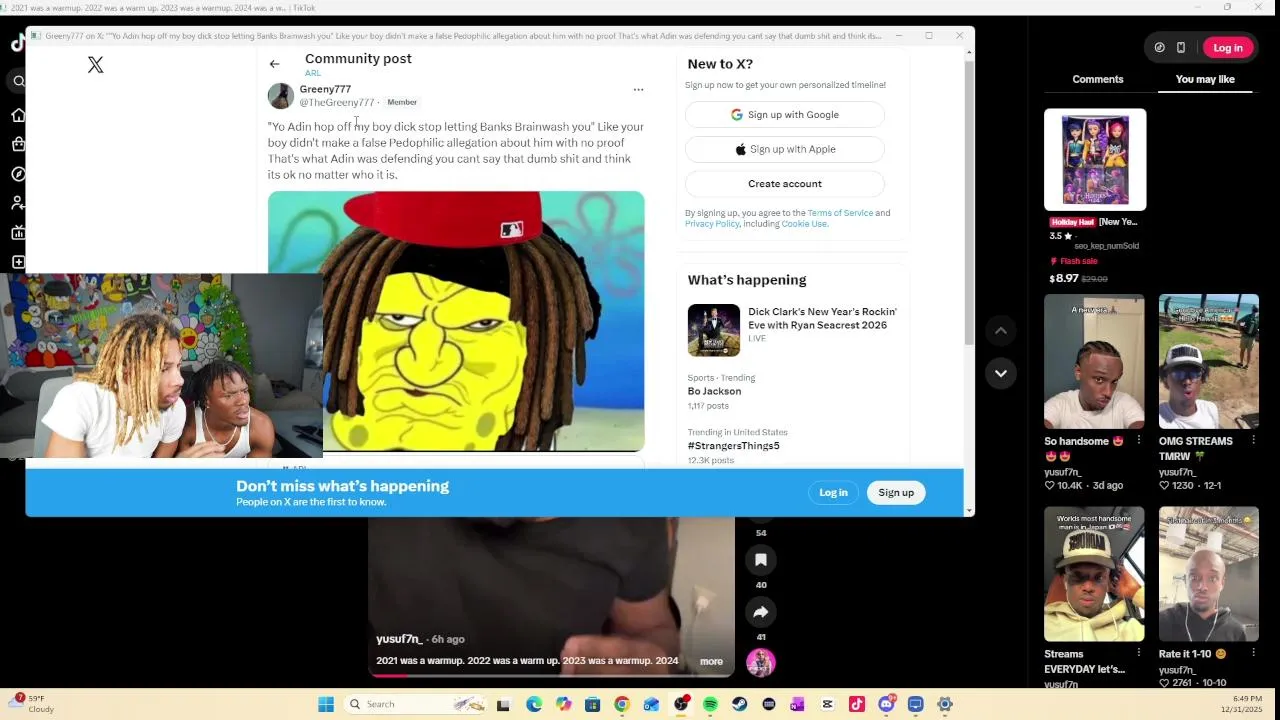Open the weather widget showing 59°F Cloudy
Screen dimensions: 1280x720
point(34,704)
